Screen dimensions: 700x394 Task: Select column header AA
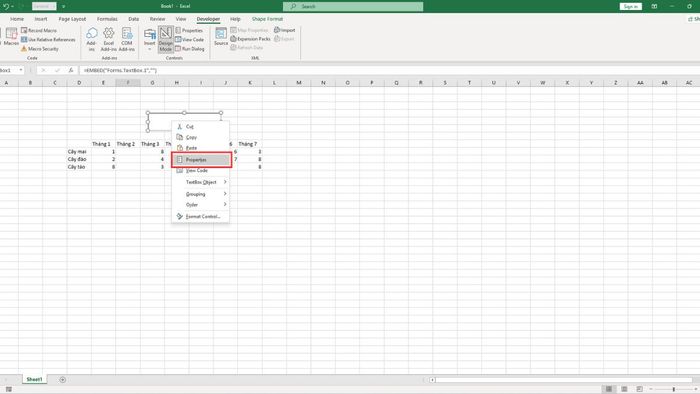(640, 83)
